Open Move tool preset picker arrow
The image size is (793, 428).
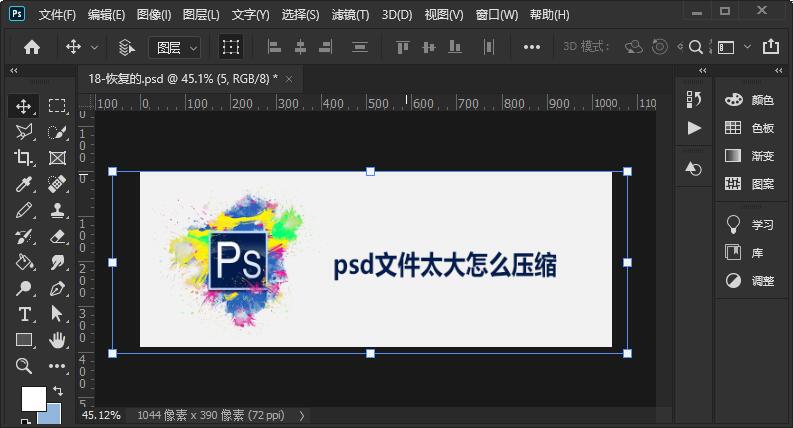(95, 48)
